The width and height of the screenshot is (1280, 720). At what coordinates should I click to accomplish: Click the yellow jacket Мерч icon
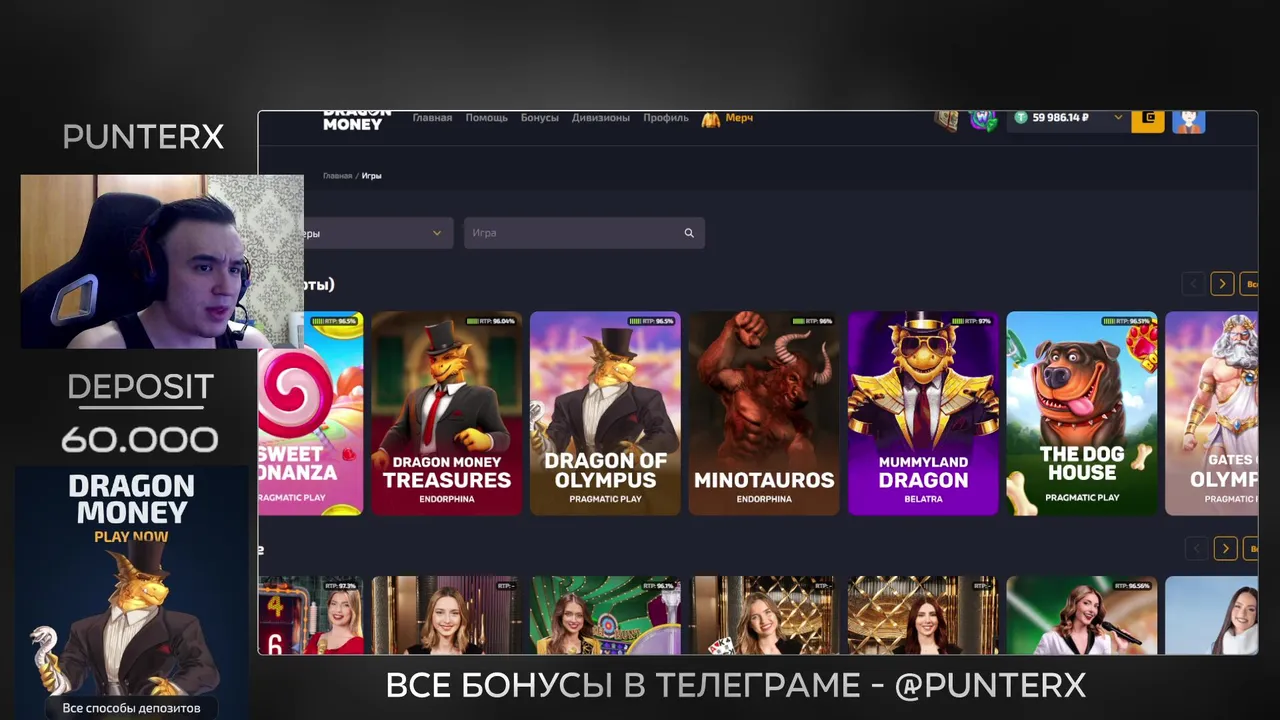pos(711,119)
